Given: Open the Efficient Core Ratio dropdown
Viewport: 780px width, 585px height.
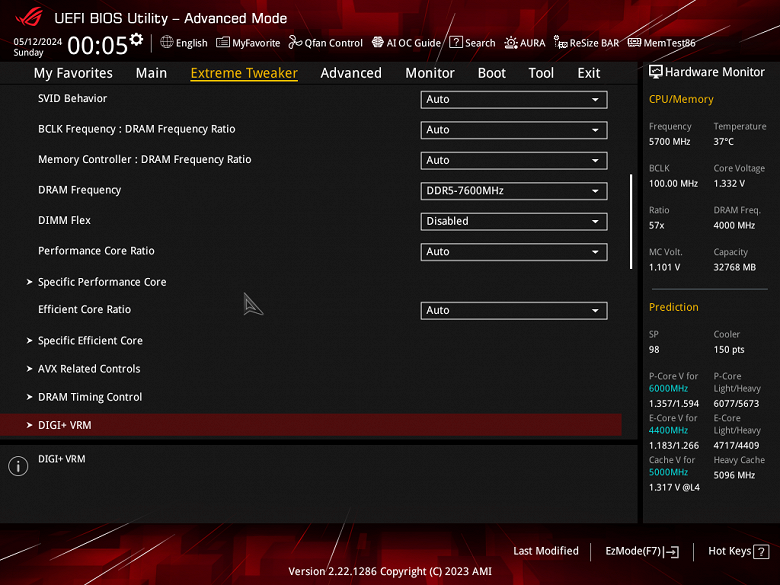Looking at the screenshot, I should 513,310.
